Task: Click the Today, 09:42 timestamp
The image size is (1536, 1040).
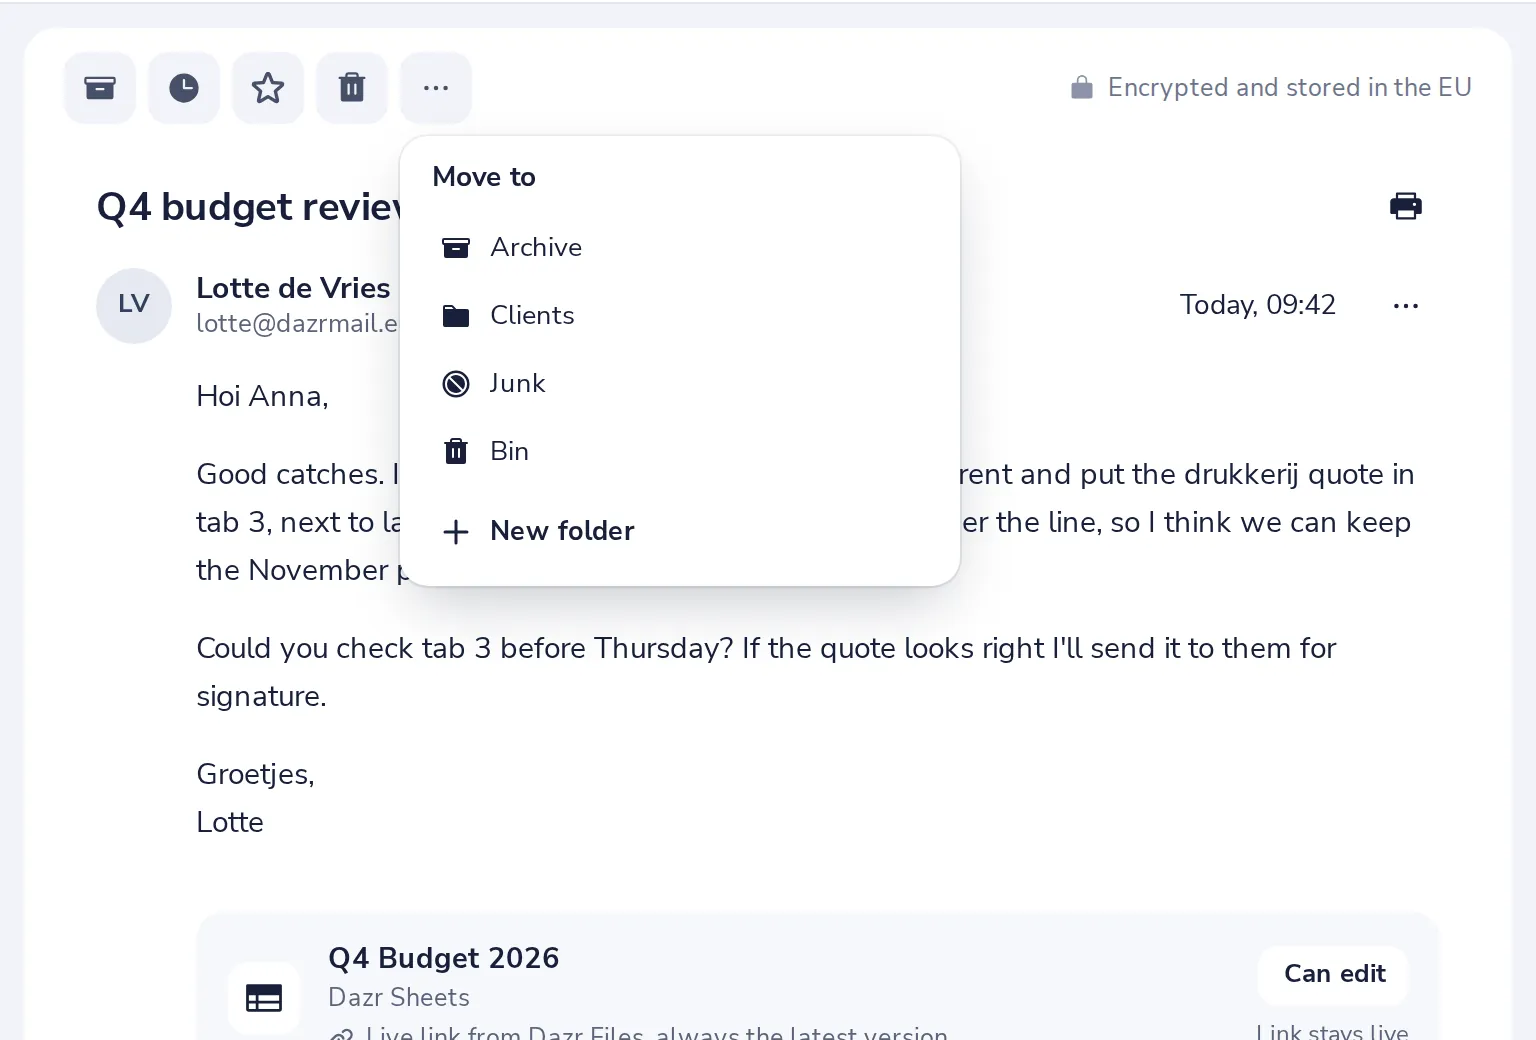Action: [x=1257, y=305]
